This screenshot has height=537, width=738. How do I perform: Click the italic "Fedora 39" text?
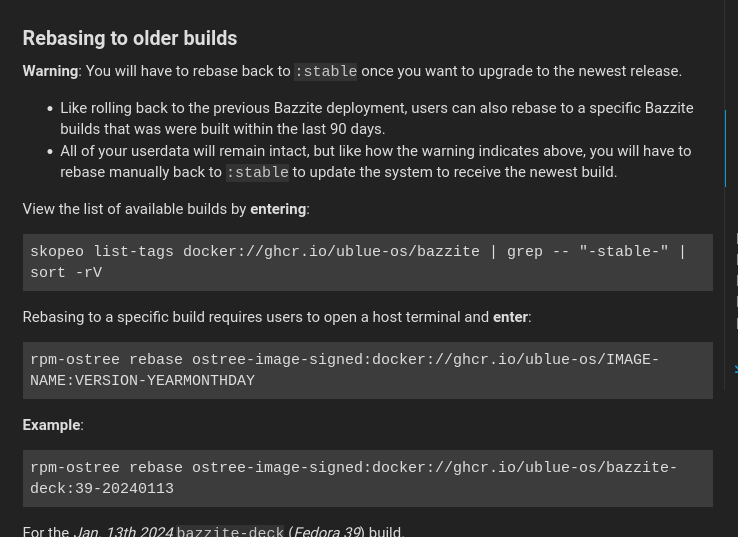326,532
